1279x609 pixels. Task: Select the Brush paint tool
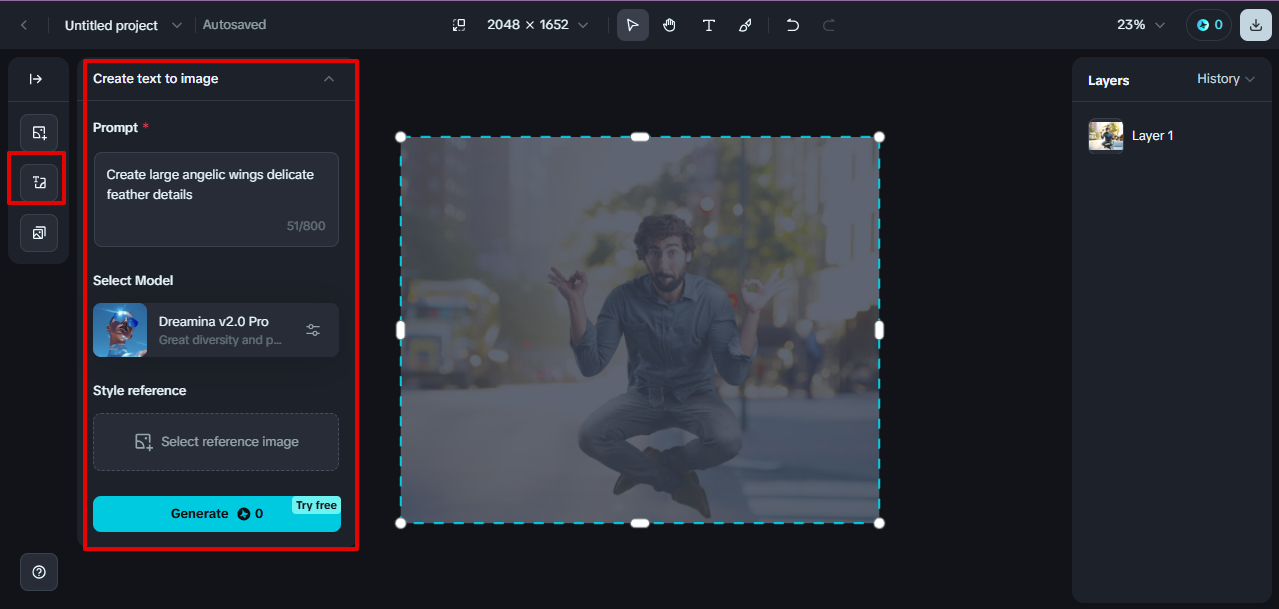click(x=745, y=25)
